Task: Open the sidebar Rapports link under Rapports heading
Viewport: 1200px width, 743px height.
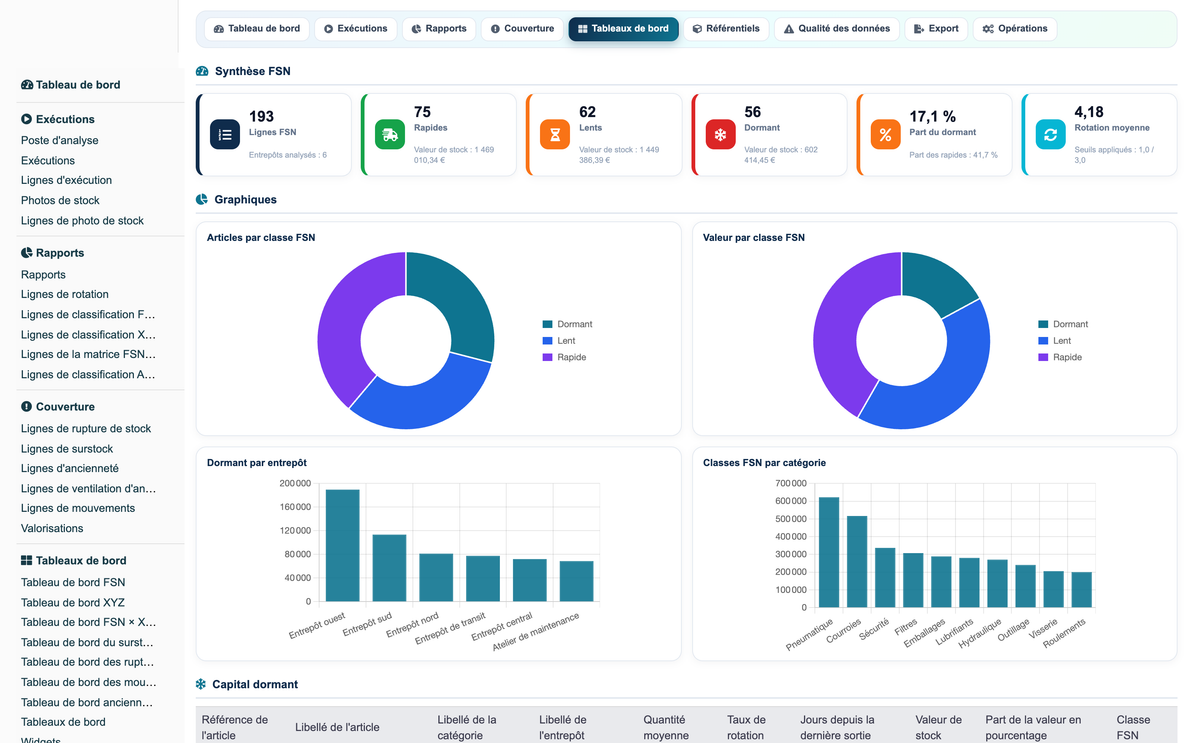Action: point(43,275)
